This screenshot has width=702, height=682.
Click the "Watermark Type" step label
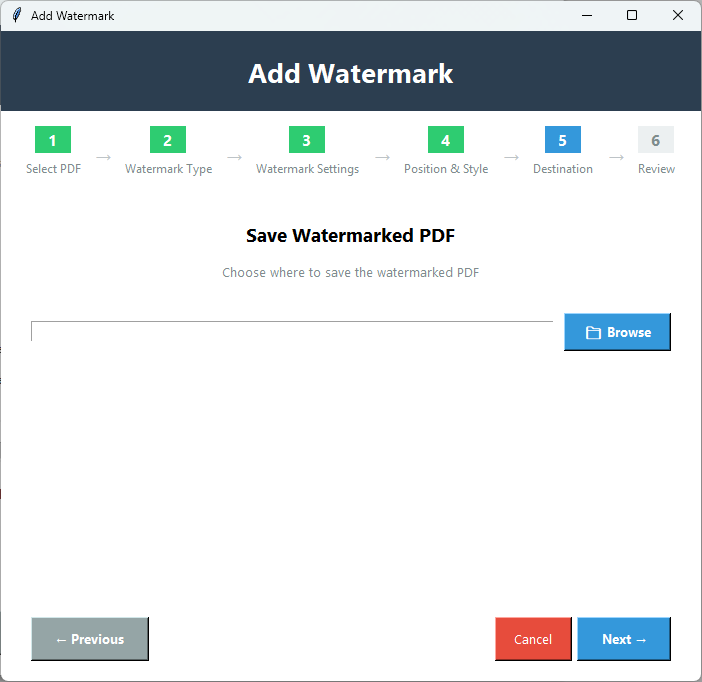(x=168, y=169)
